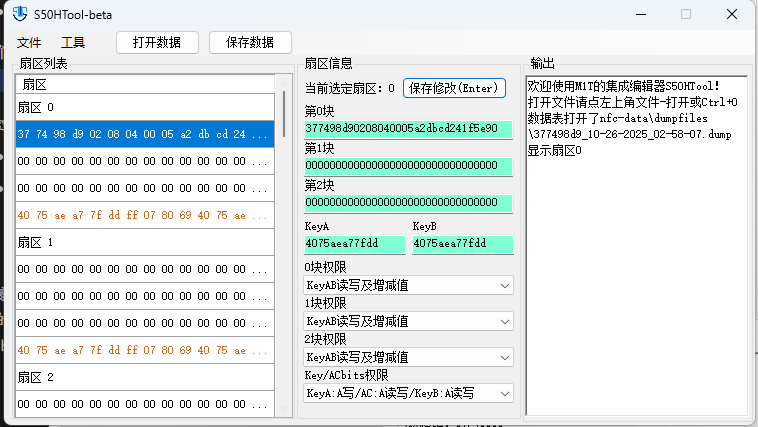Screen dimensions: 758x427
Task: Click the KeyA input field
Action: [354, 244]
